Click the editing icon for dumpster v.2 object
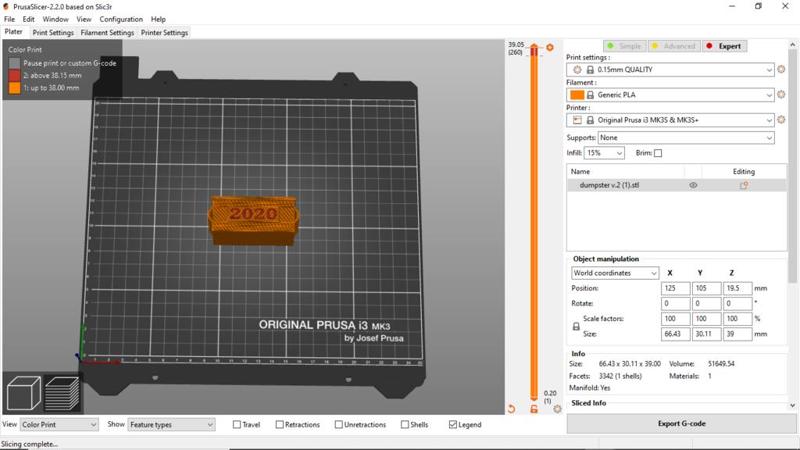The height and width of the screenshot is (450, 800). (x=744, y=185)
